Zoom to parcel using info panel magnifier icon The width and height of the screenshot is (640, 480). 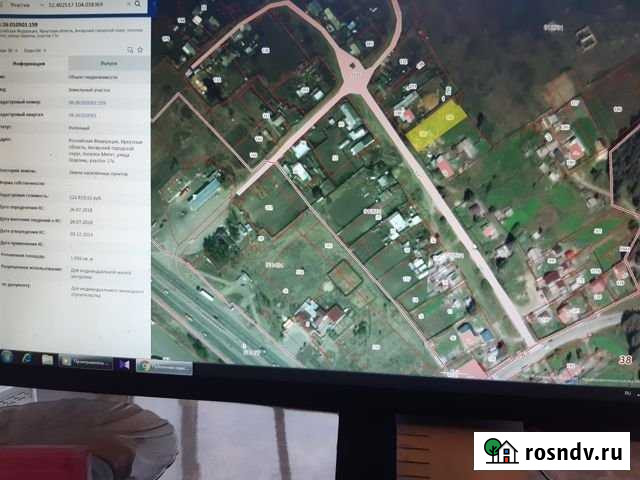(128, 48)
